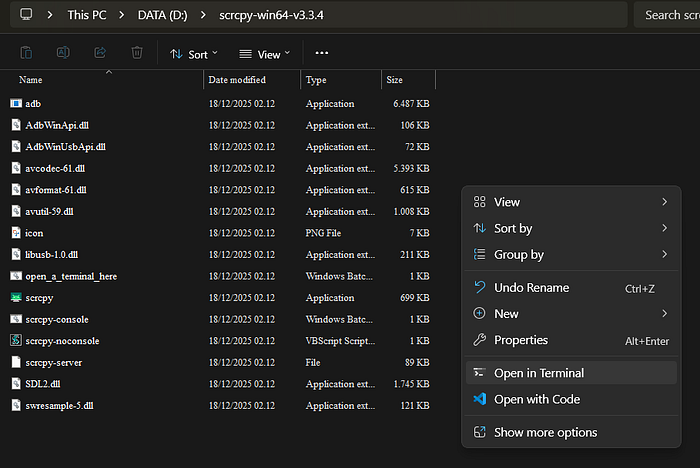Click the scrcpy application icon
This screenshot has height=468, width=700.
(x=16, y=297)
